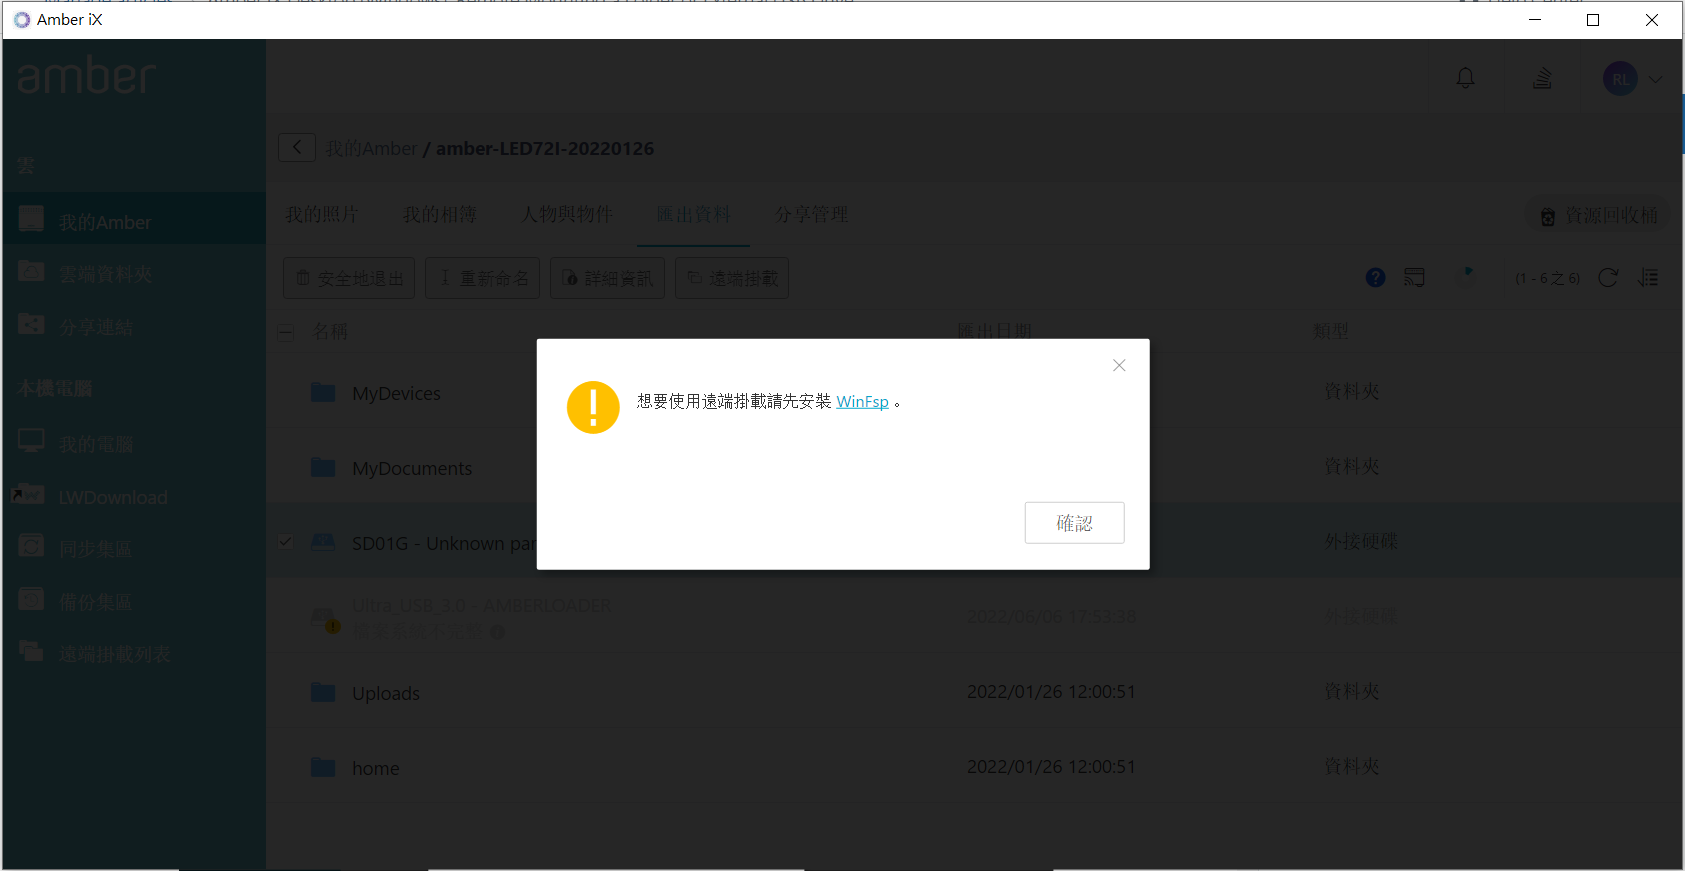
Task: Click 外接硬碟 type in SD01G row
Action: pyautogui.click(x=1361, y=541)
